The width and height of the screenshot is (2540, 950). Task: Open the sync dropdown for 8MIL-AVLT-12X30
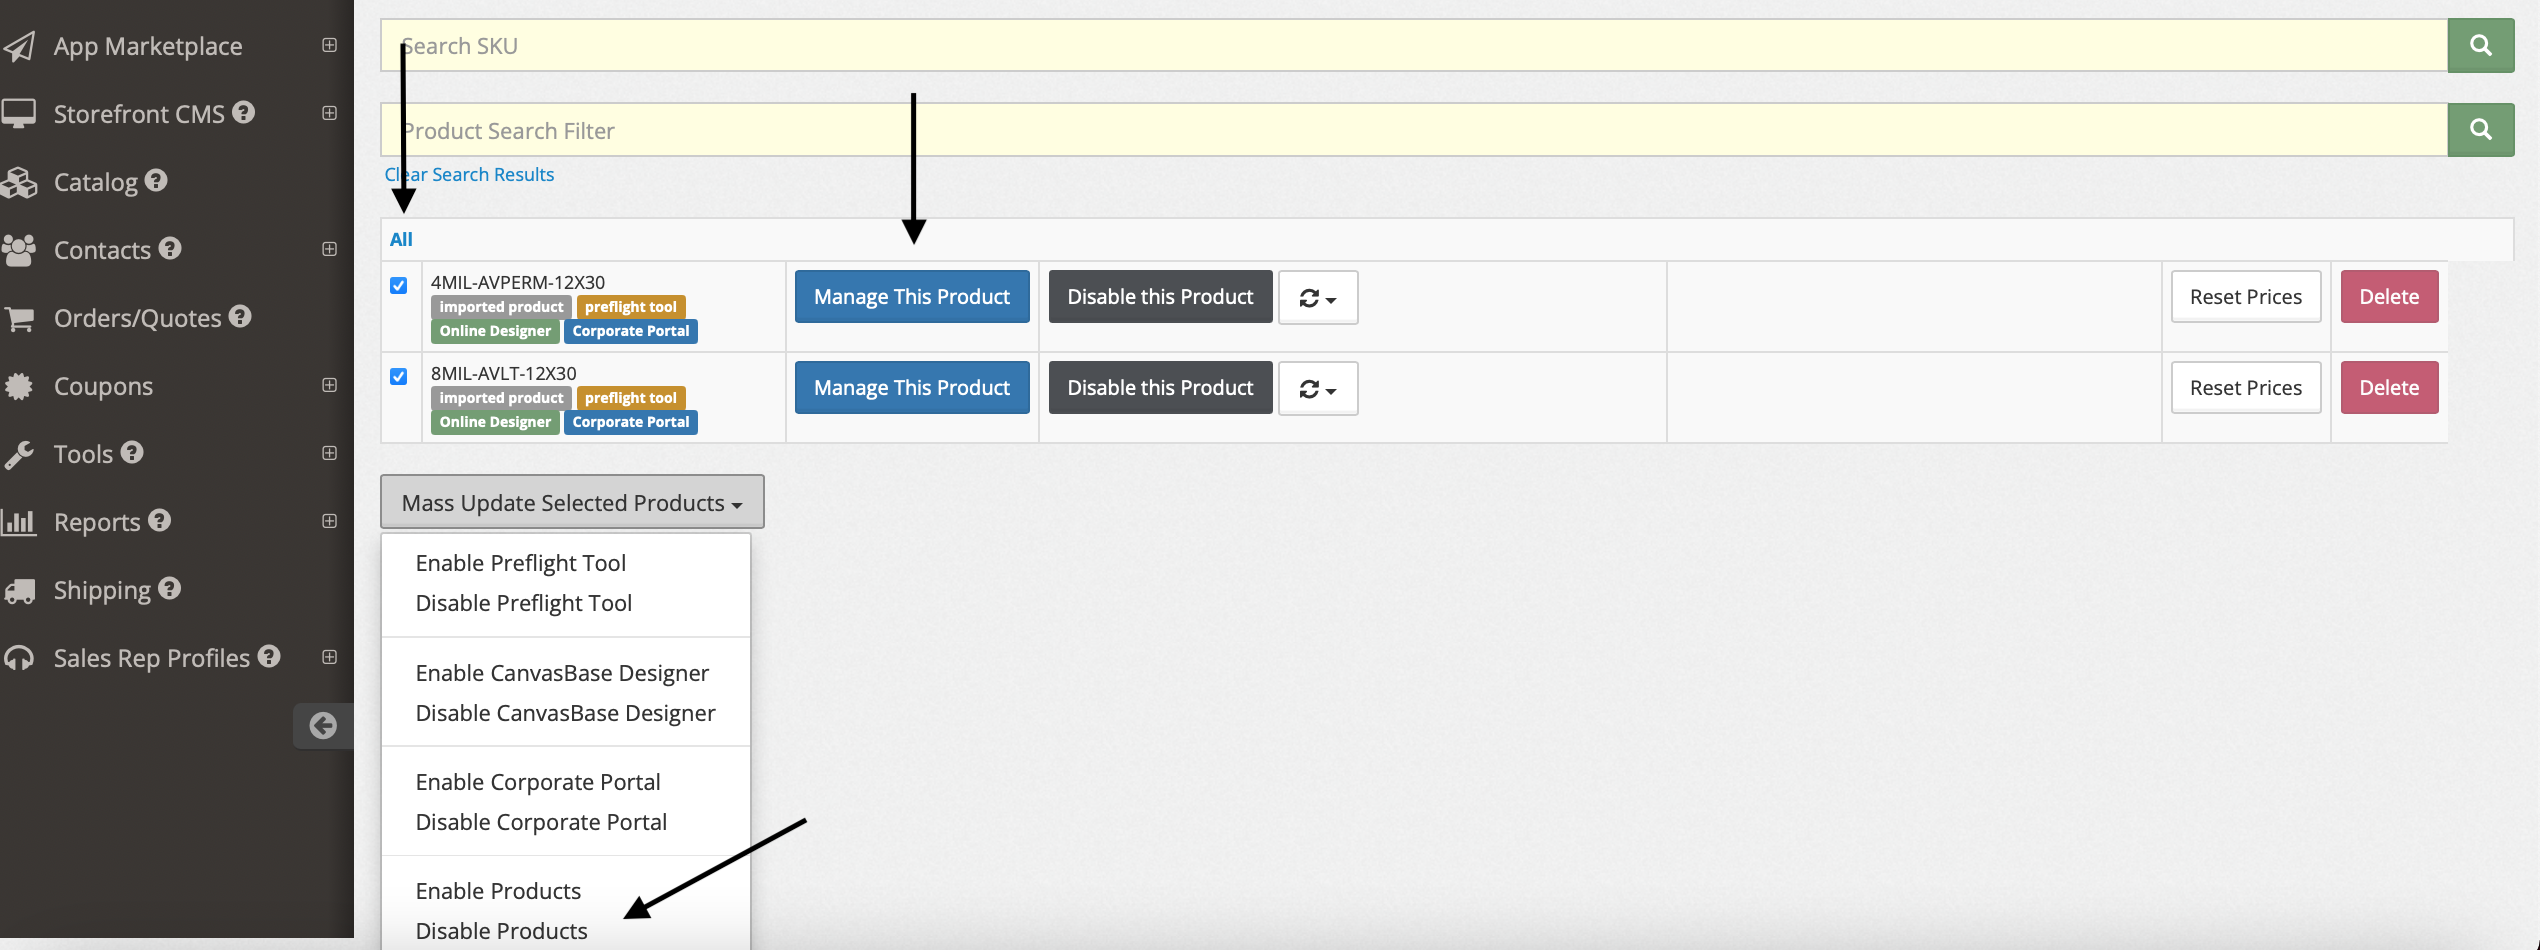(x=1317, y=388)
